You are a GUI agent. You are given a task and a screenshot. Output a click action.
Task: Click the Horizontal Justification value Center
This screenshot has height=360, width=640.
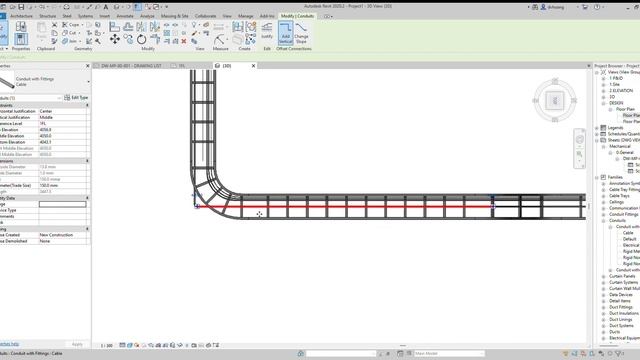pyautogui.click(x=62, y=111)
